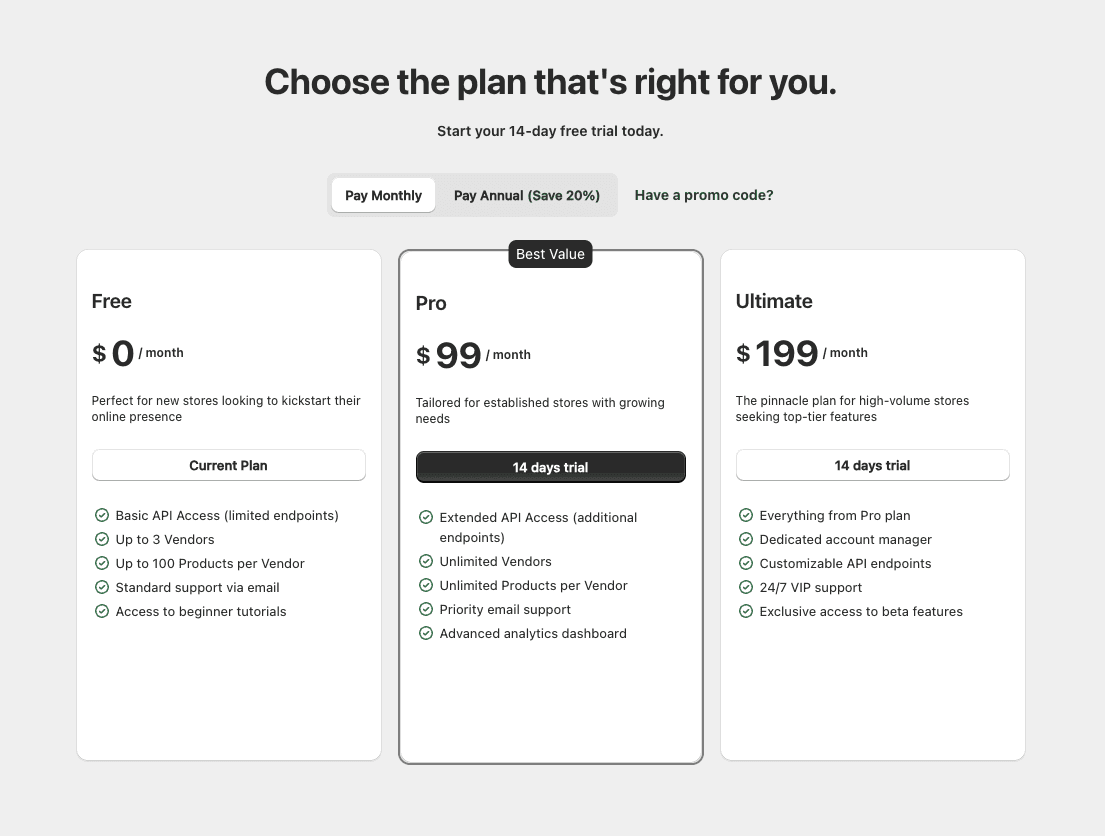Start the 14 days trial for Pro
This screenshot has height=836, width=1105.
tap(550, 467)
